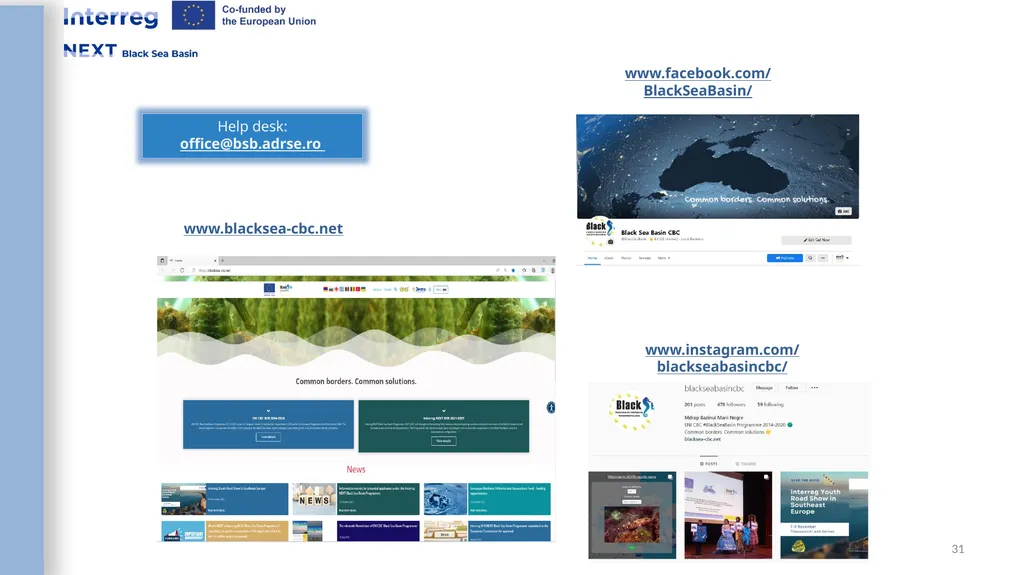The image size is (1024, 575).
Task: Click the blue Promote button on Facebook
Action: click(785, 258)
